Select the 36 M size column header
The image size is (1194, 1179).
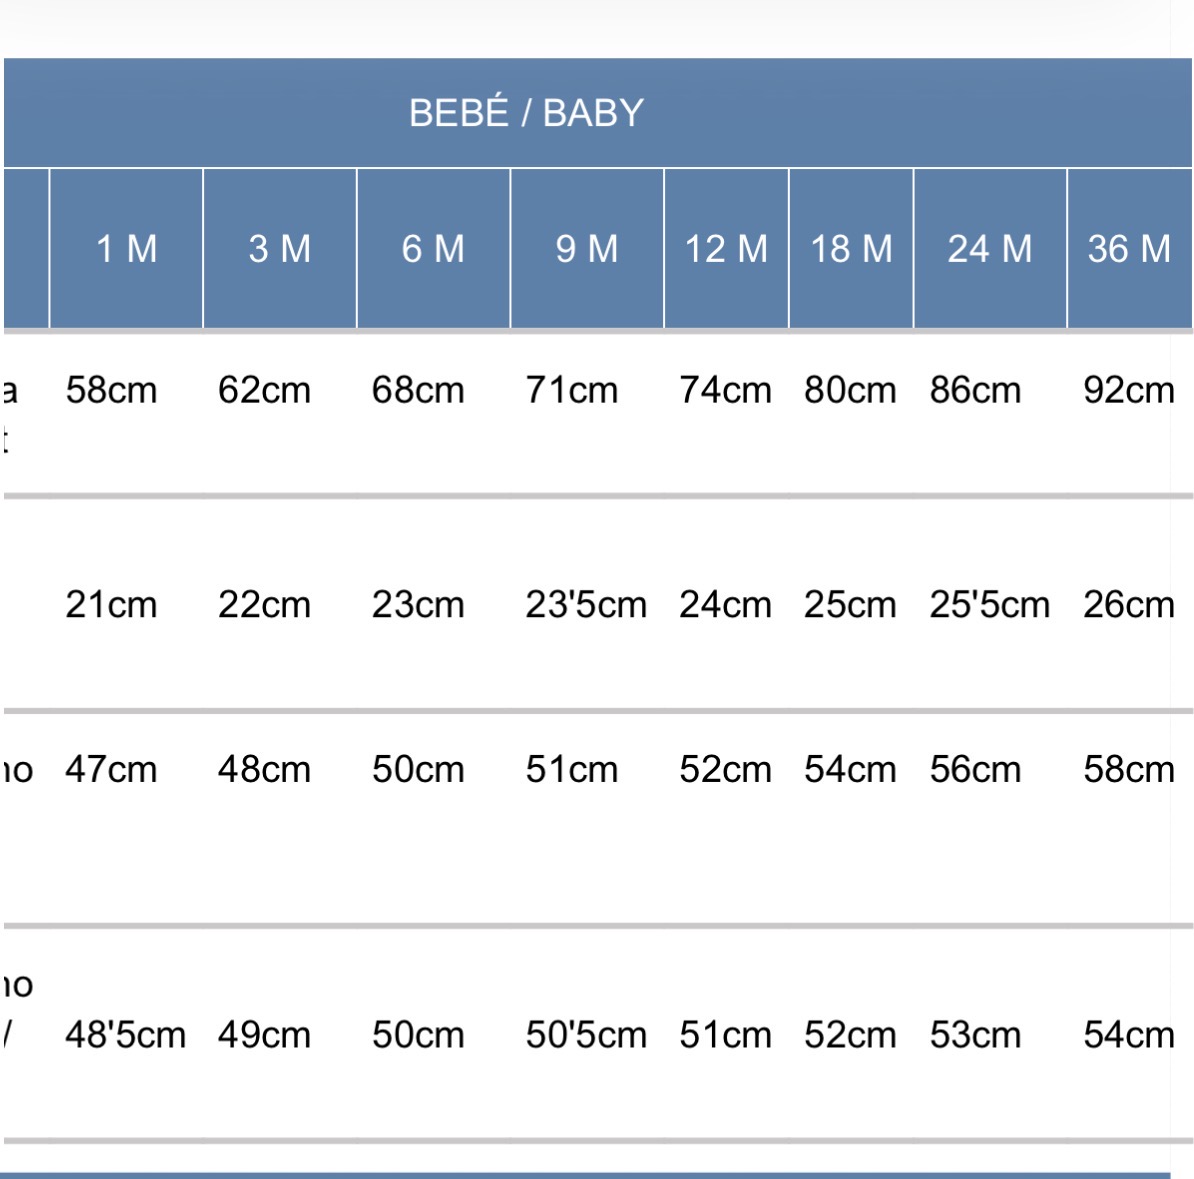(x=1129, y=248)
